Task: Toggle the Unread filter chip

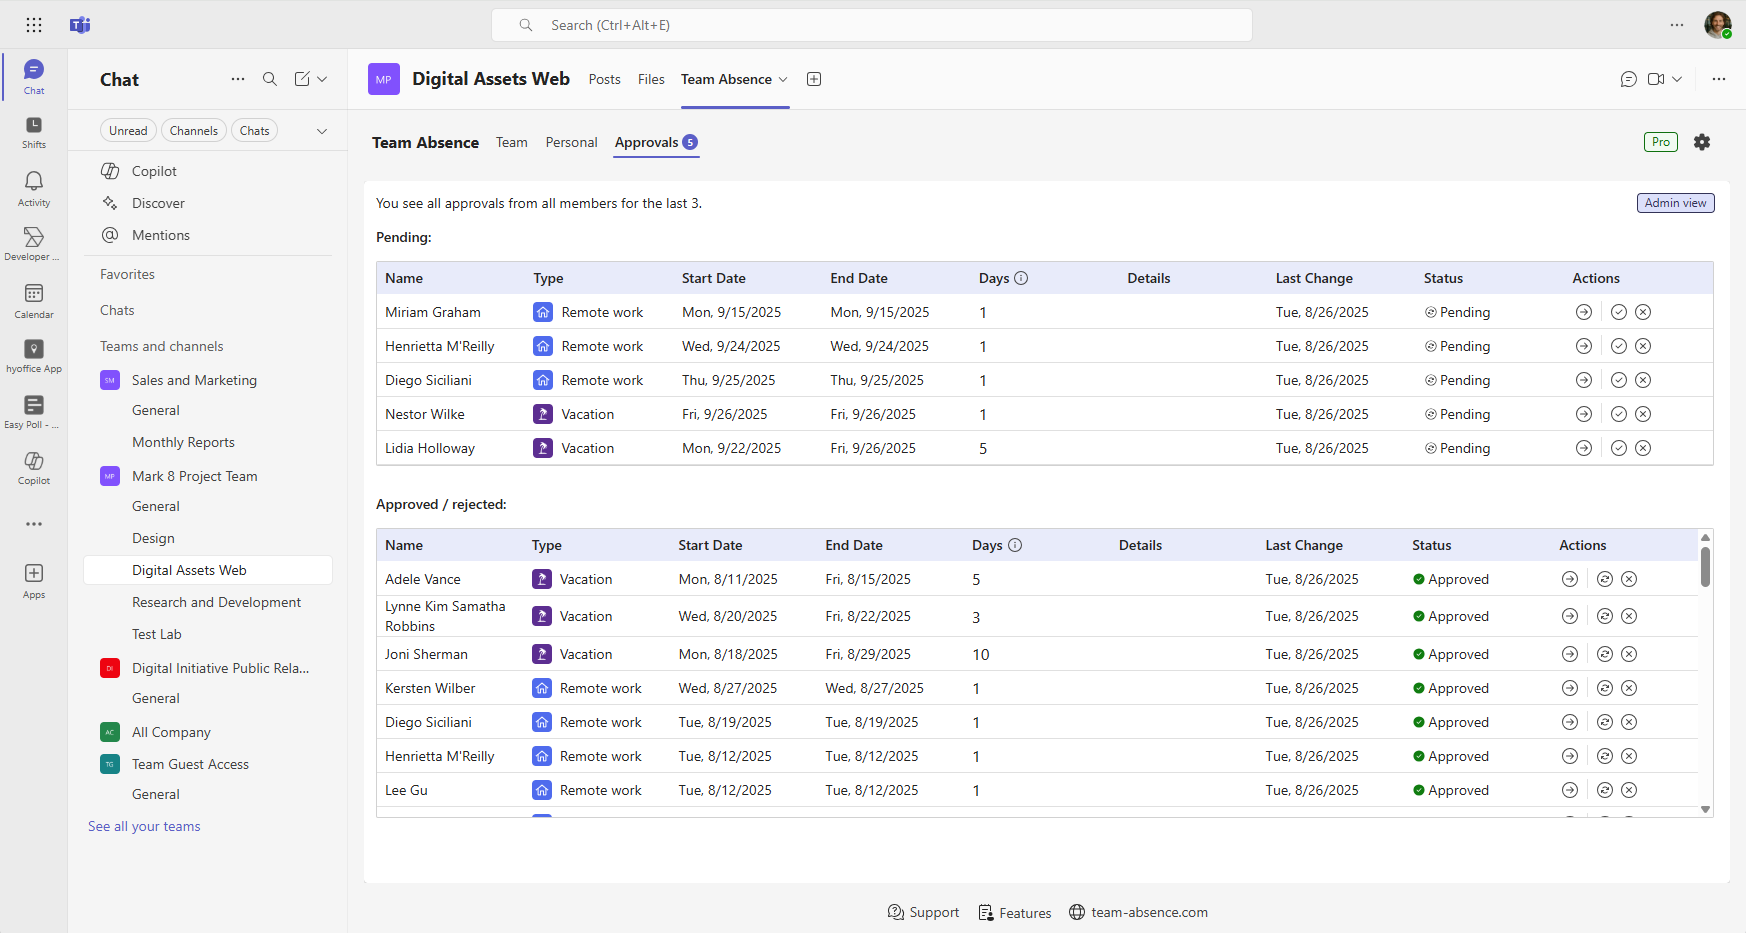Action: (128, 131)
